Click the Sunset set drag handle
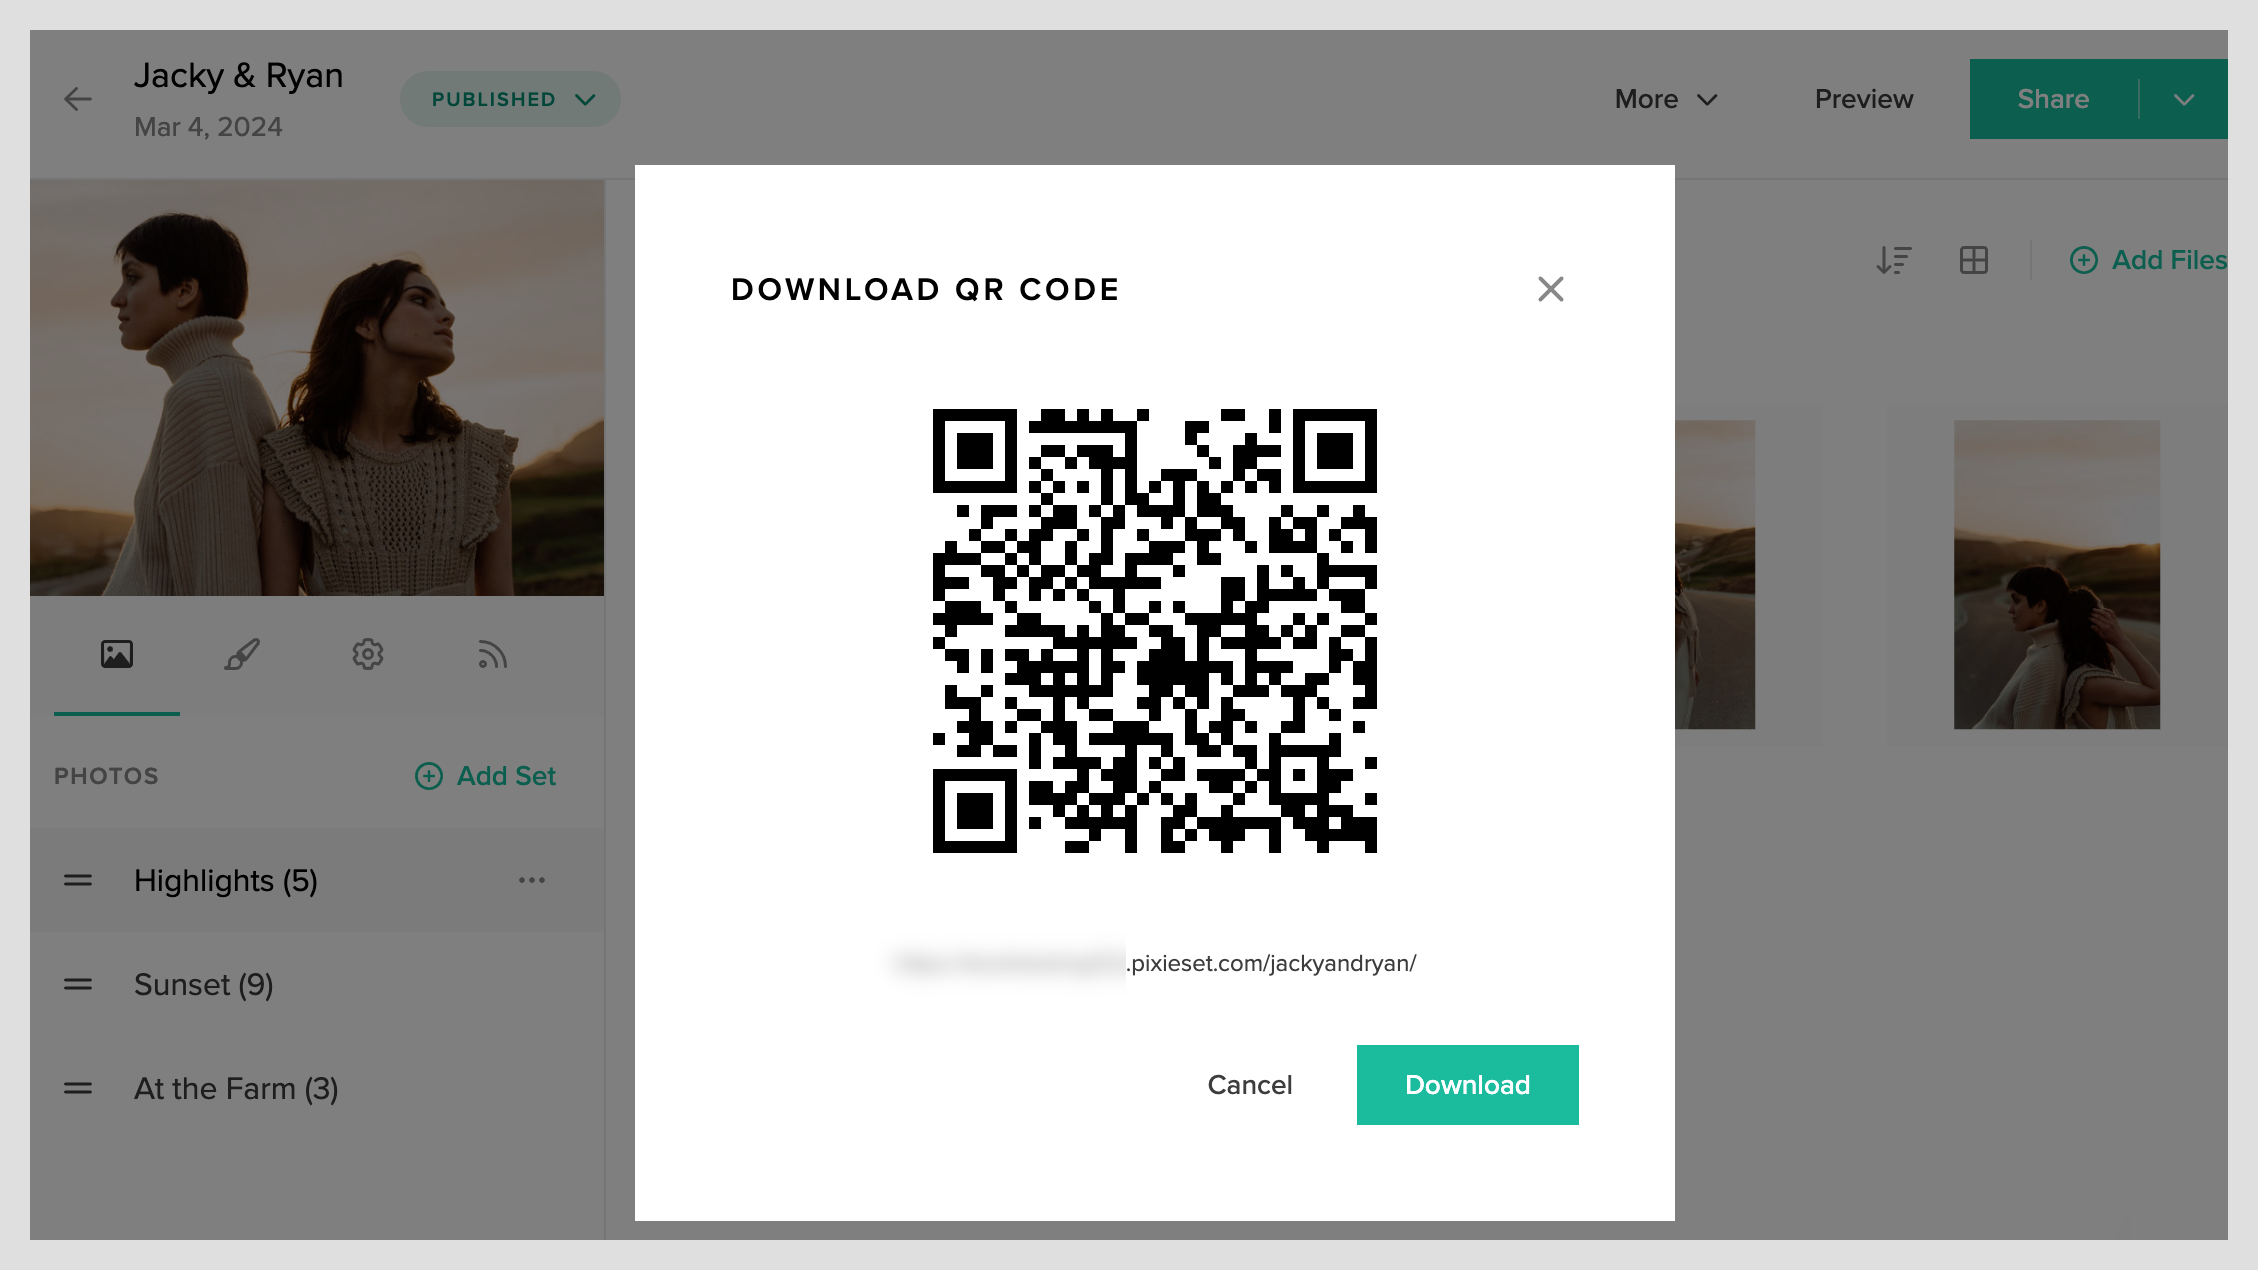The image size is (2258, 1270). pos(78,984)
